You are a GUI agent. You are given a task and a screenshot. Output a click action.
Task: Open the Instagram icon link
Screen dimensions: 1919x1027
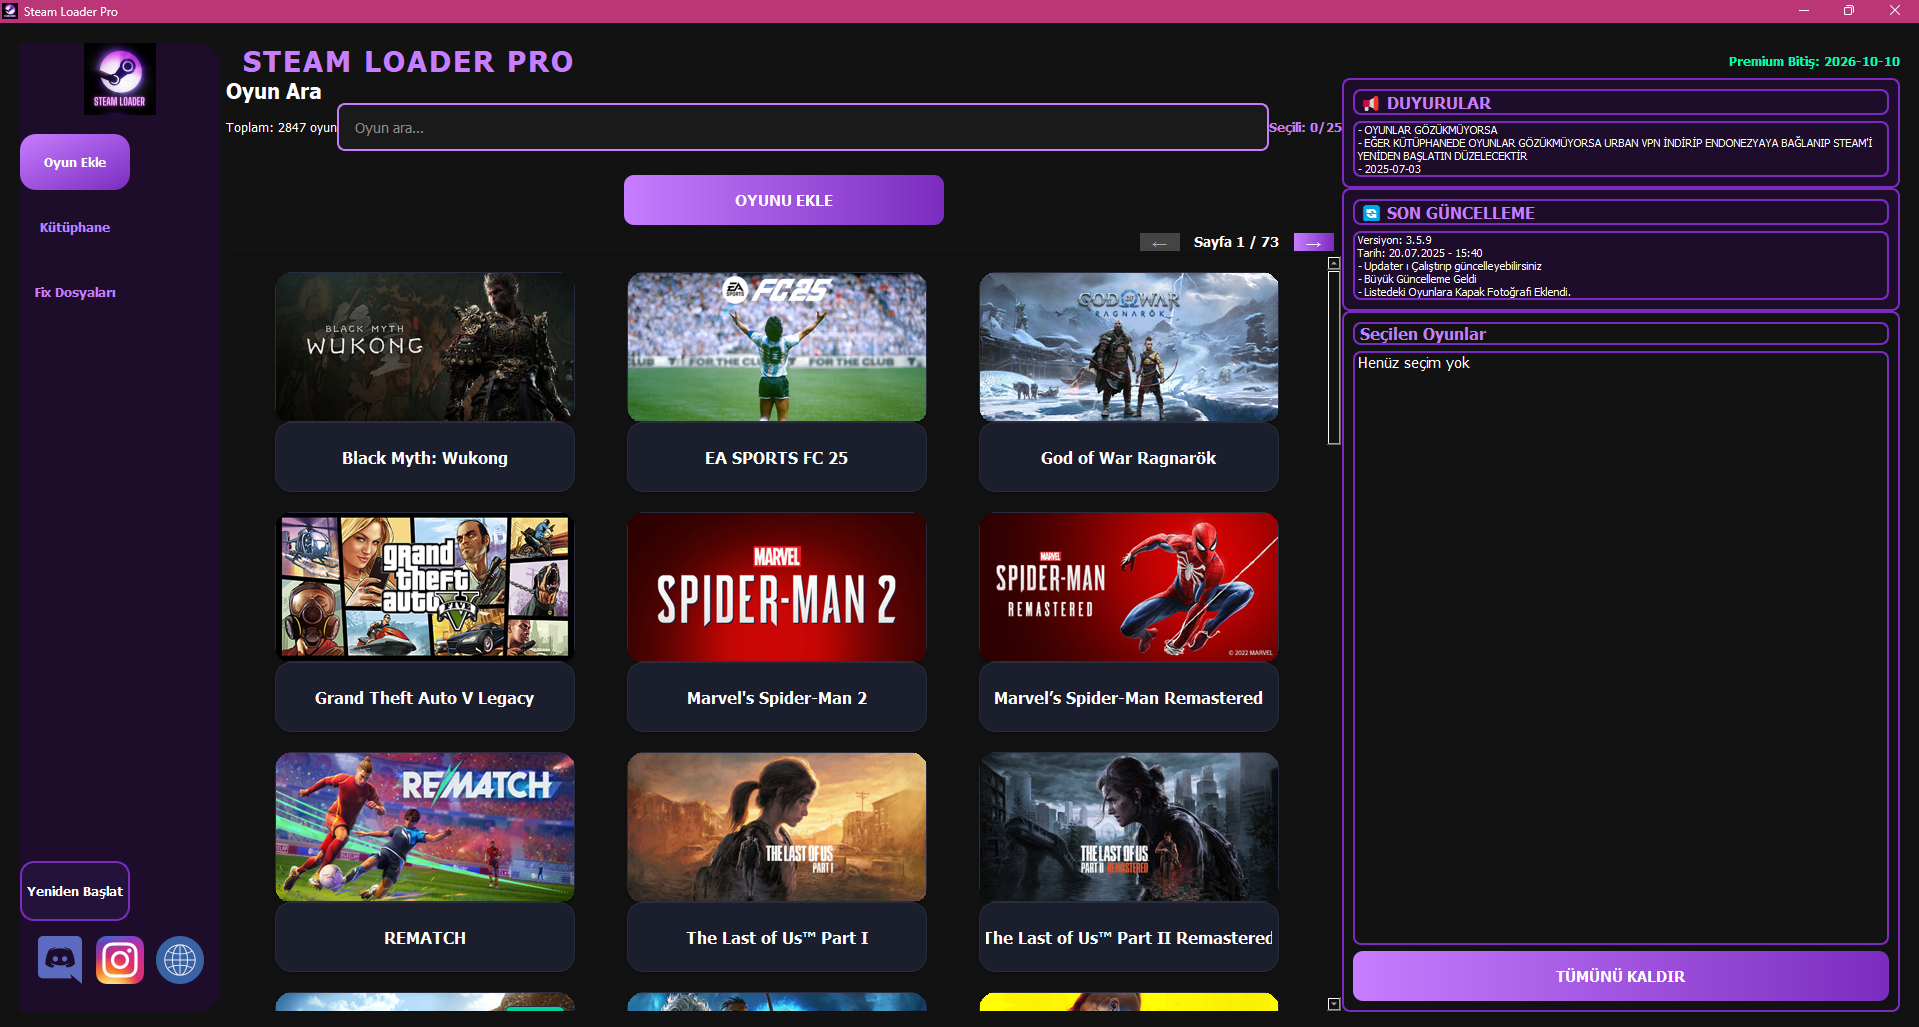120,960
